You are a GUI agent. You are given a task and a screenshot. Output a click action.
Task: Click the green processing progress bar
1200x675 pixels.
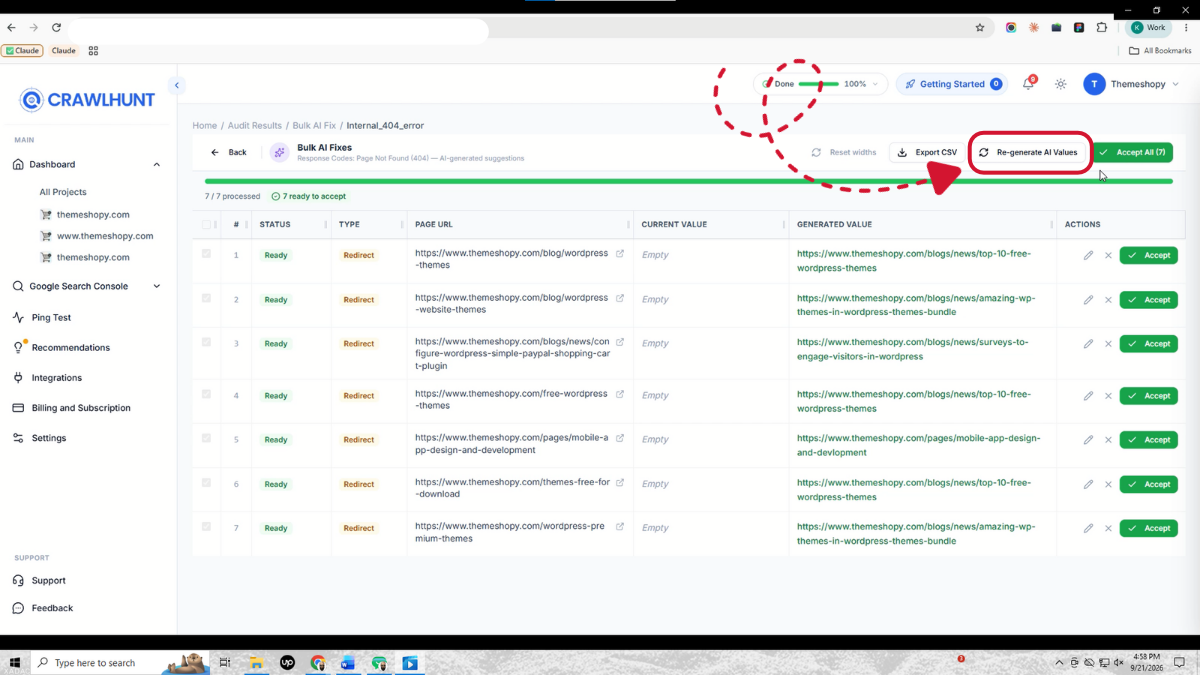coord(688,181)
